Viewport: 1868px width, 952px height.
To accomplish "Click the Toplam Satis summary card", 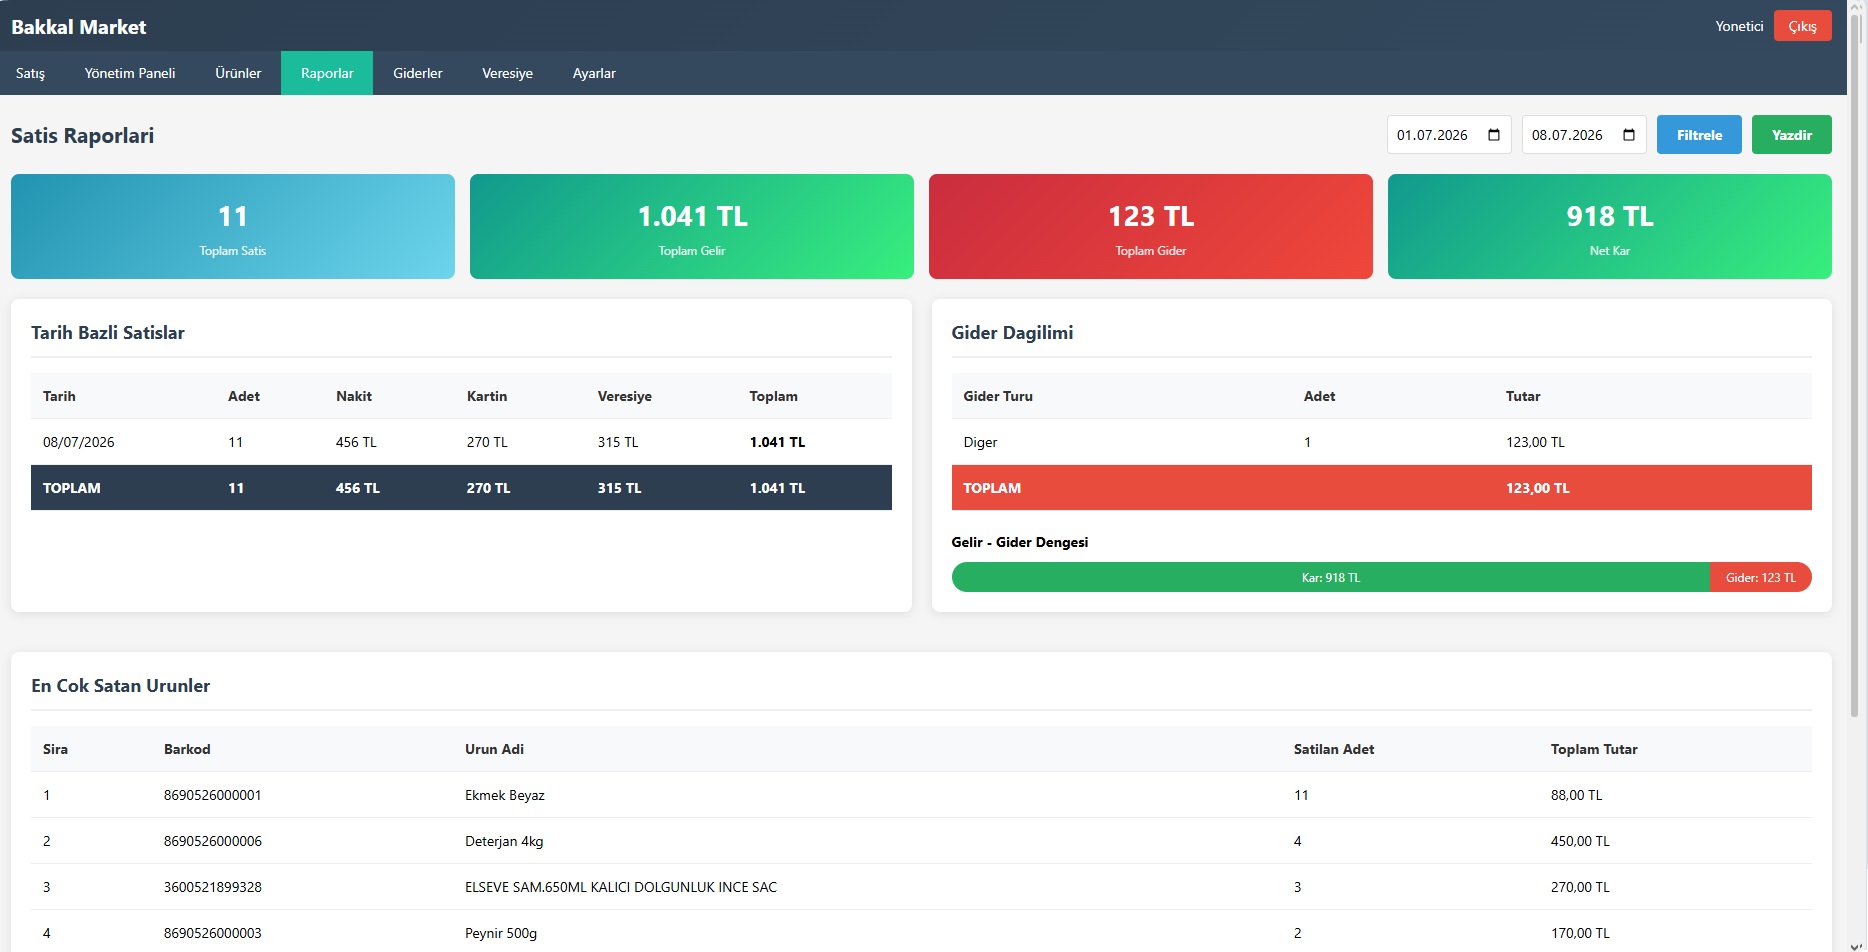I will click(233, 227).
